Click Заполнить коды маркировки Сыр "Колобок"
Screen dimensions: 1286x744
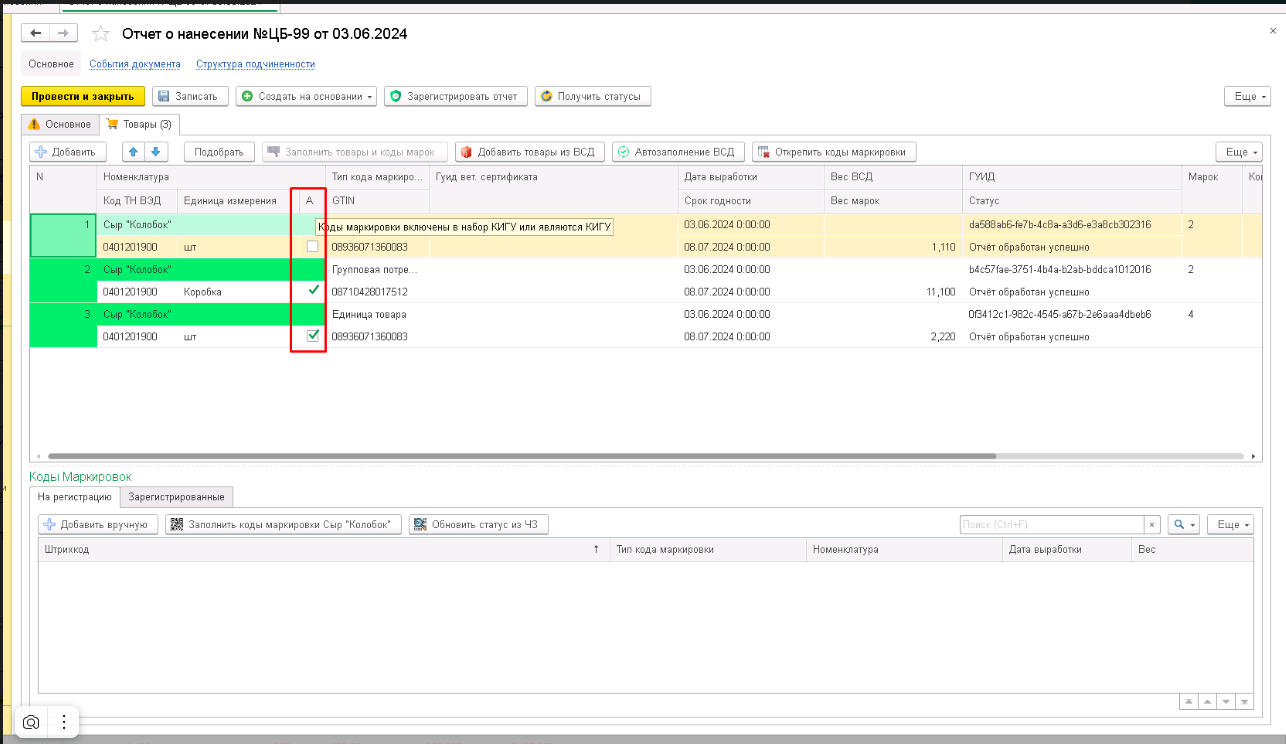[x=283, y=524]
